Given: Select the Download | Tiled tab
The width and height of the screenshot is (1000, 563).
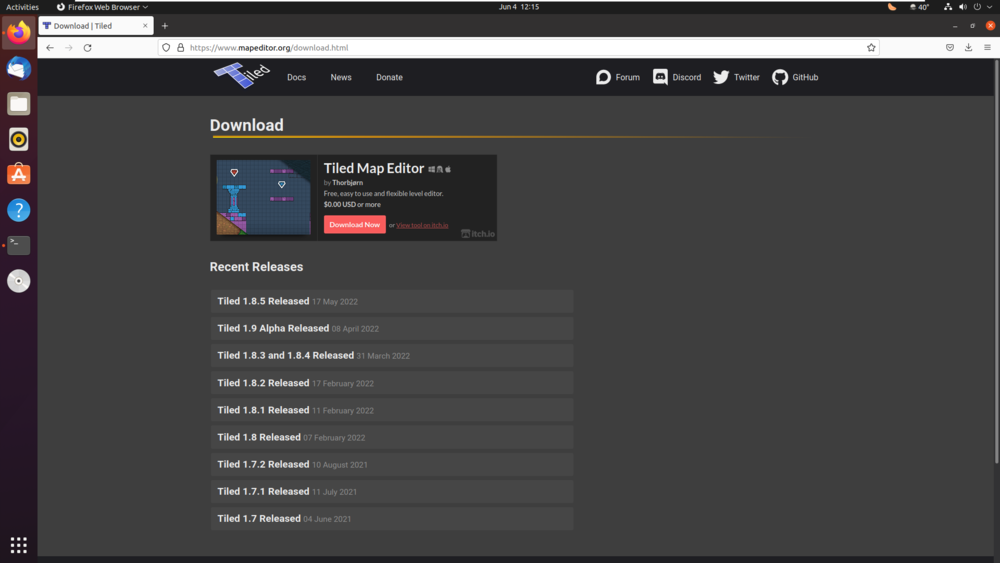Looking at the screenshot, I should click(x=96, y=26).
